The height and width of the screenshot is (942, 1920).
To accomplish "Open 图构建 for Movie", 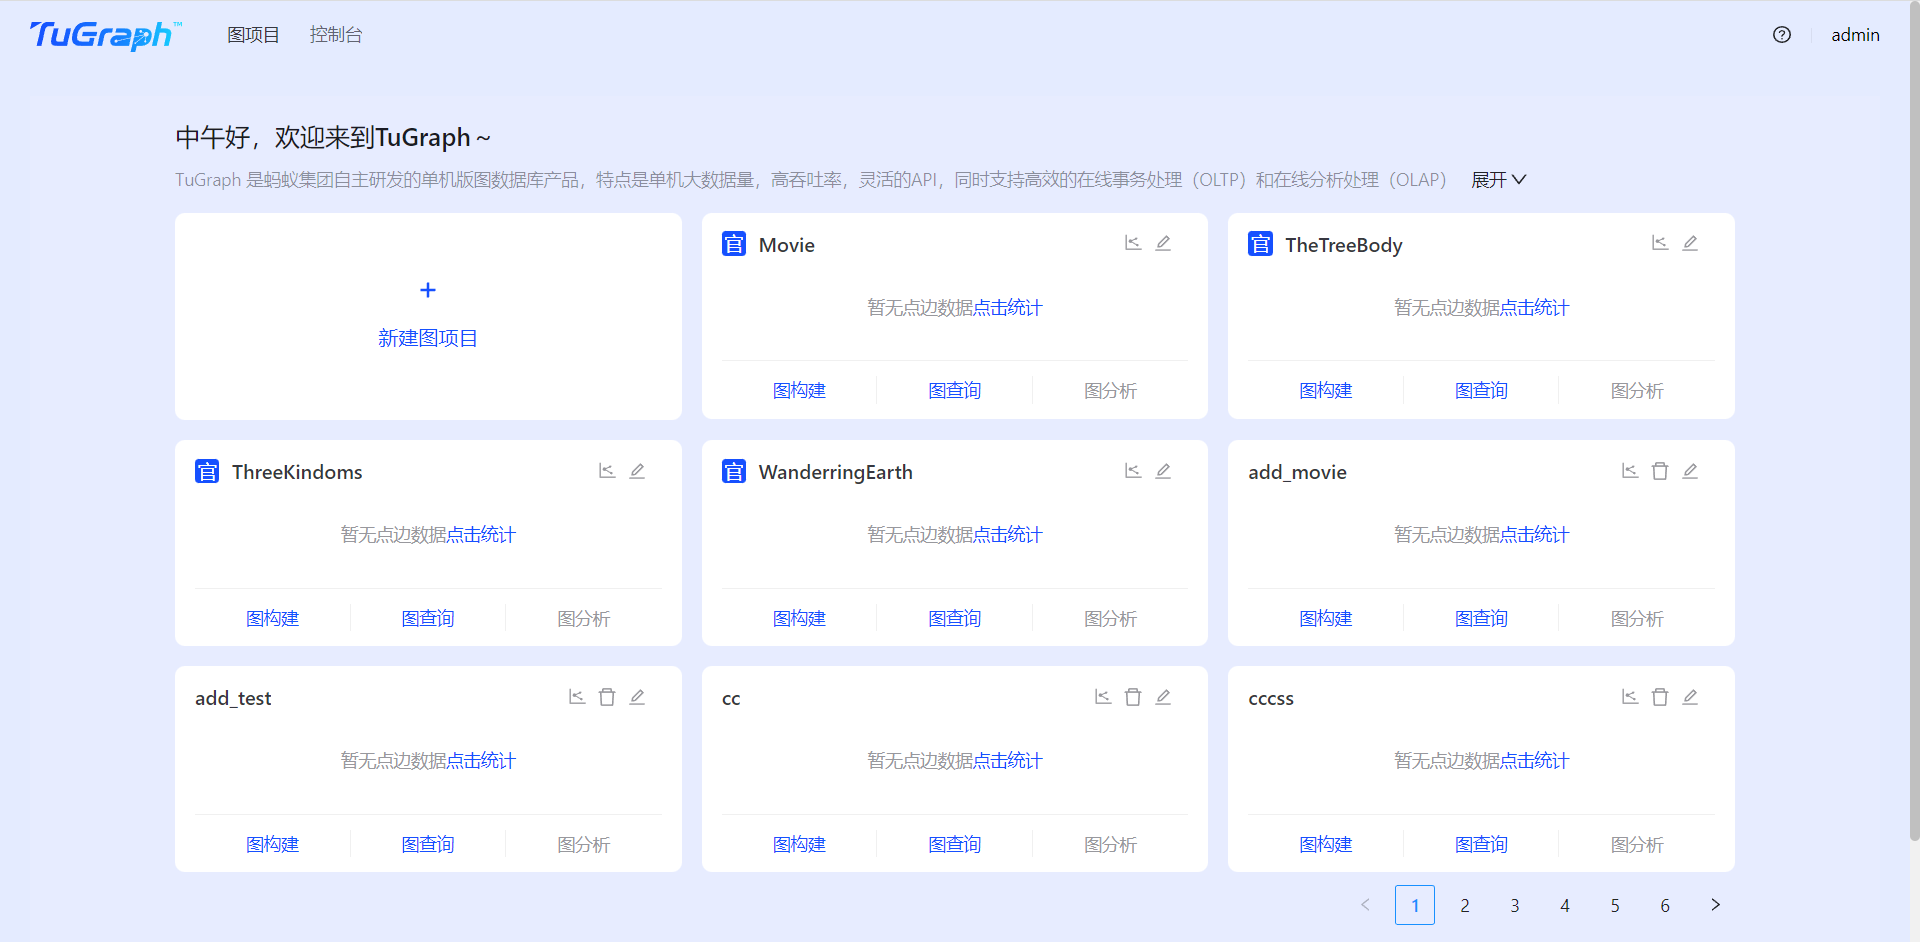I will [799, 391].
